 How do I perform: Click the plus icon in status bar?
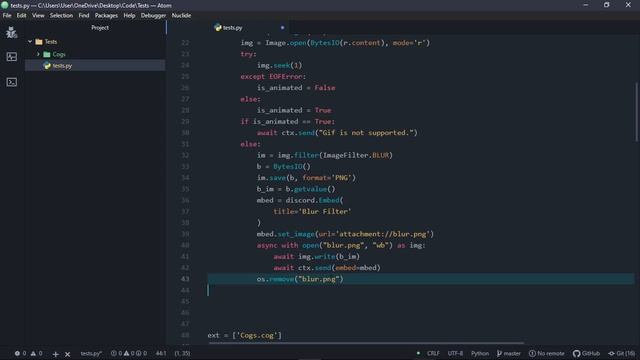56,354
